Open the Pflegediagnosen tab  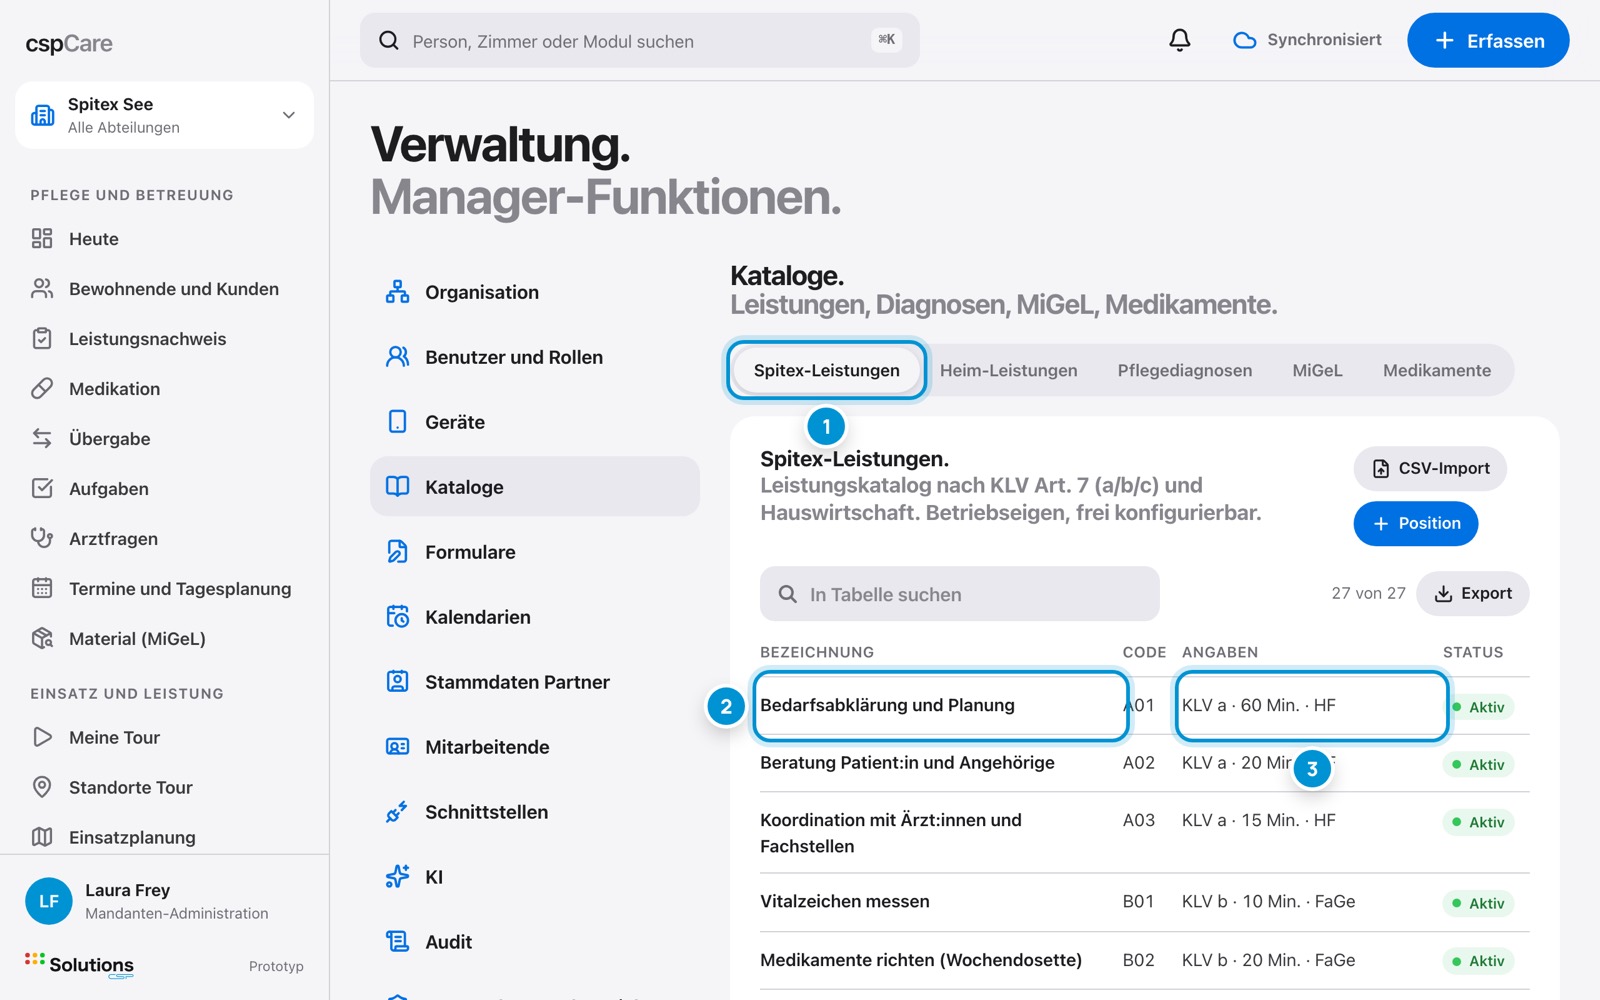tap(1184, 370)
